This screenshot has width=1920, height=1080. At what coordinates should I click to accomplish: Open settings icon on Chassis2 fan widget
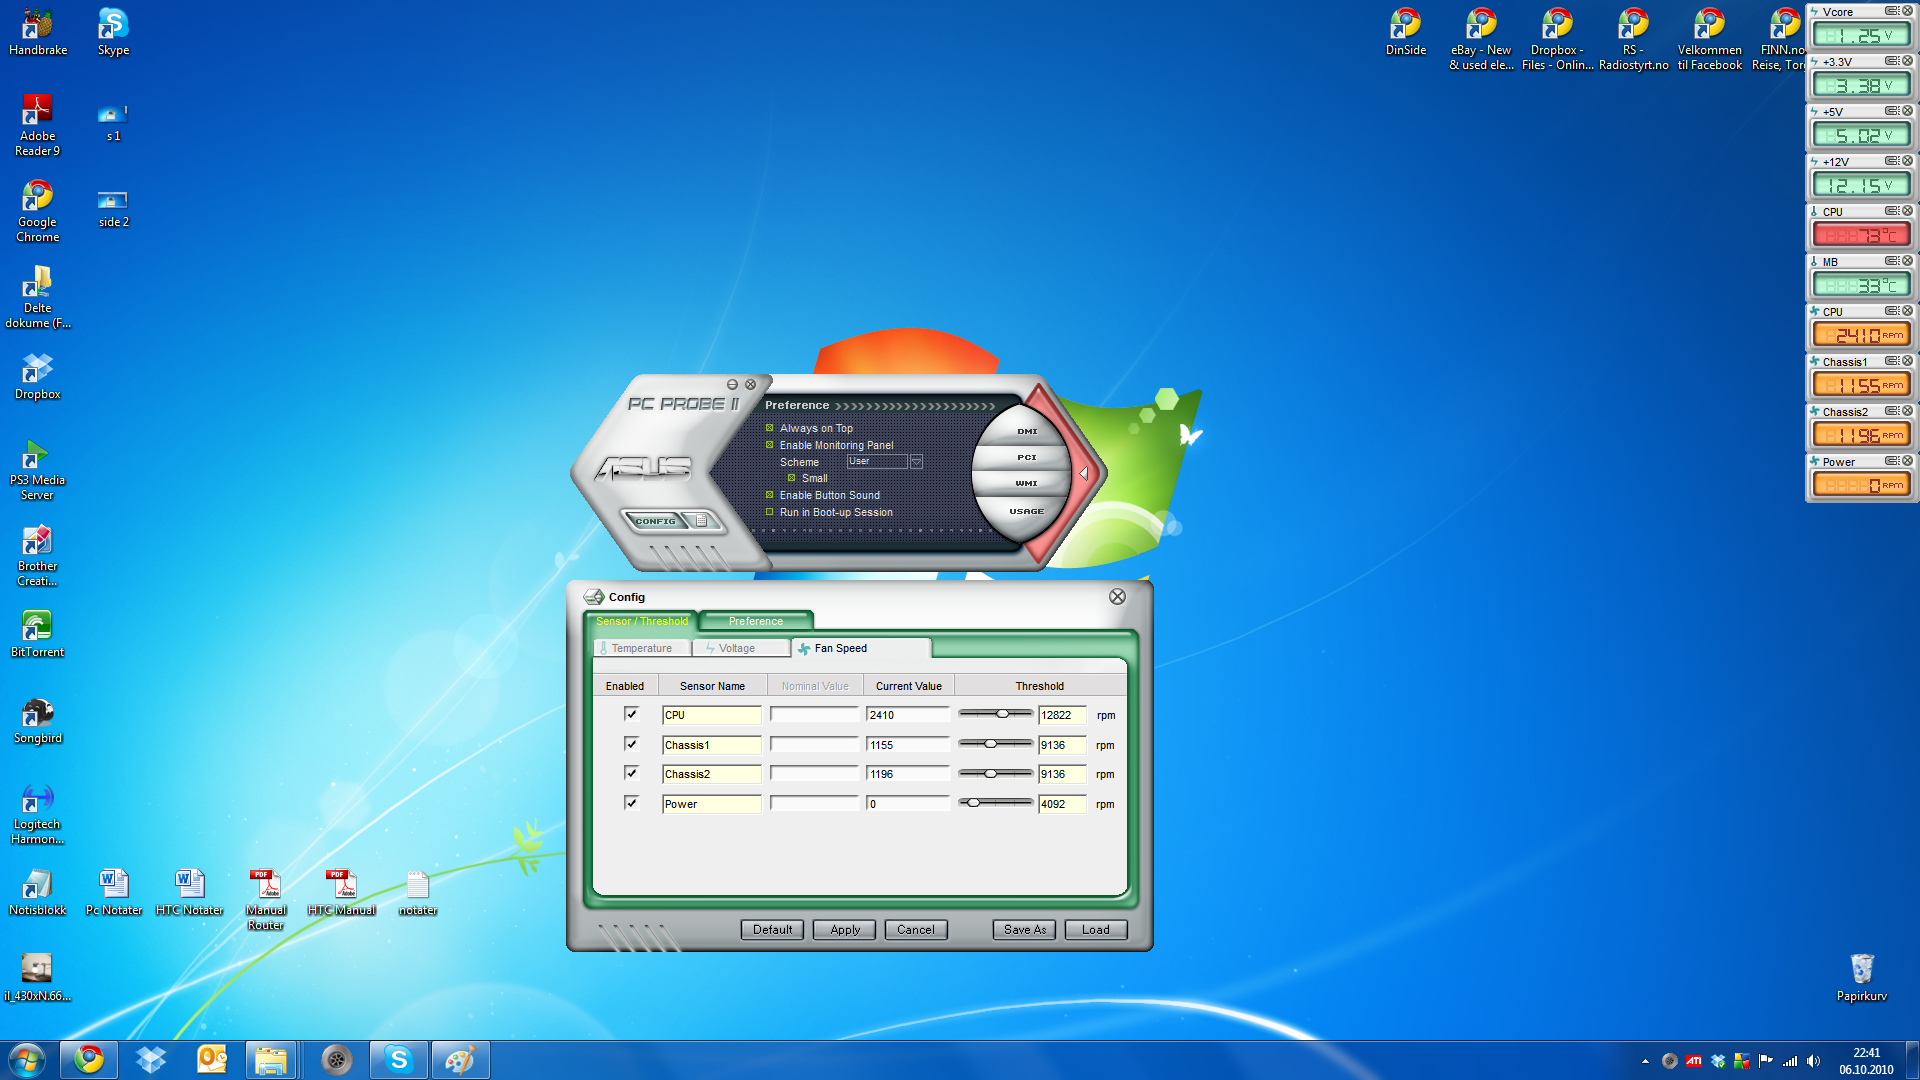pos(1892,411)
